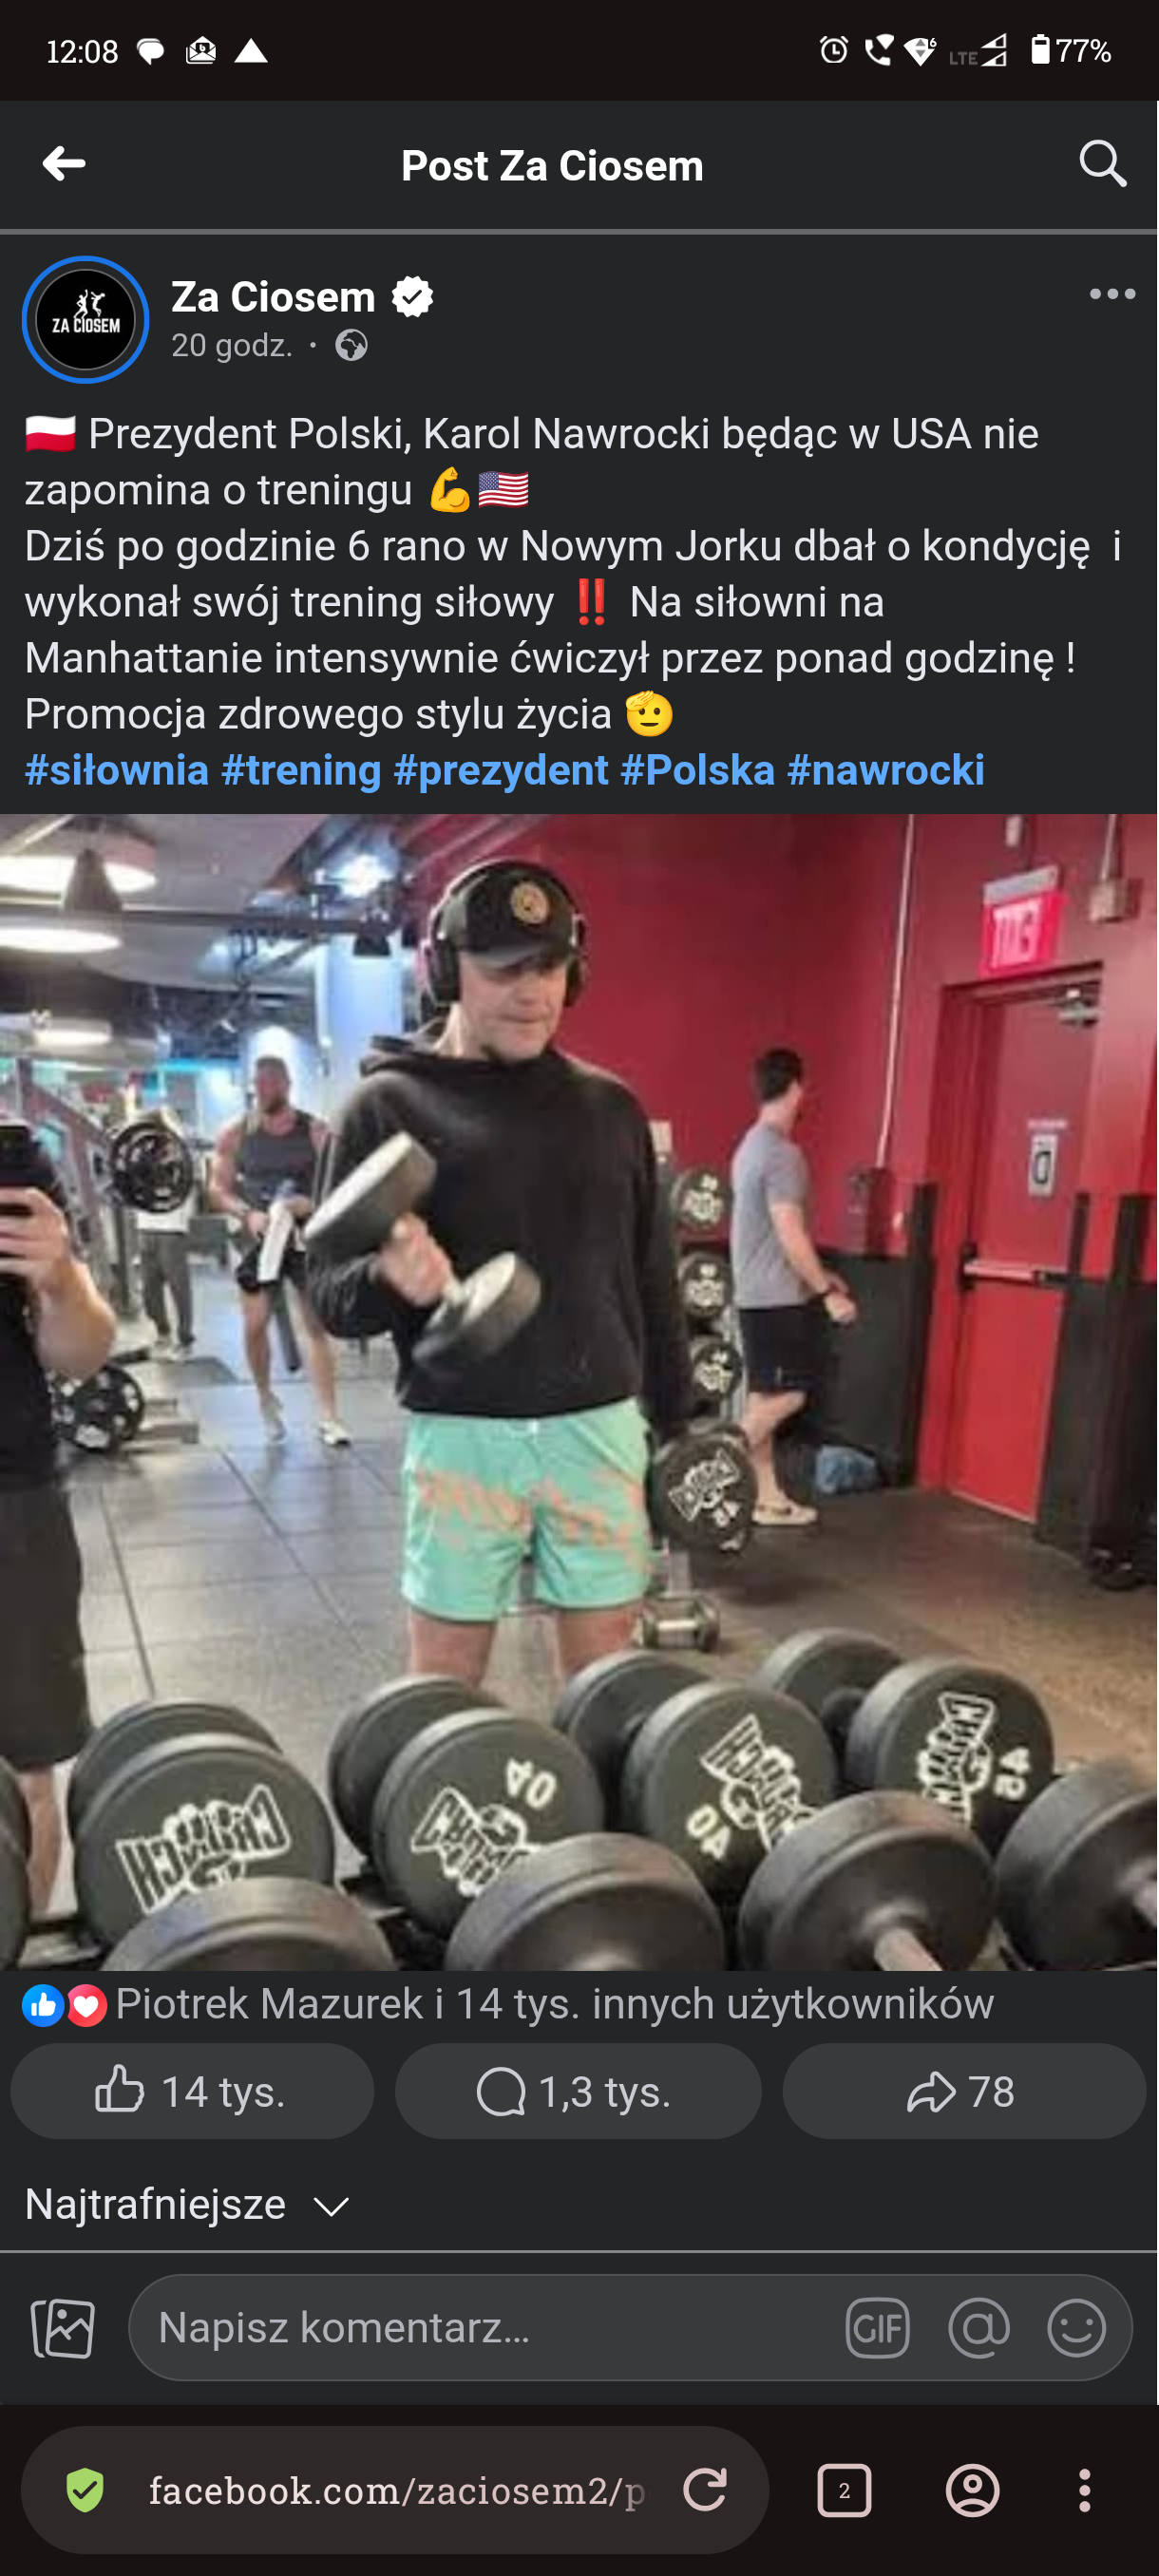Open the #nawrocki hashtag link
Viewport: 1159px width, 2576px height.
886,770
